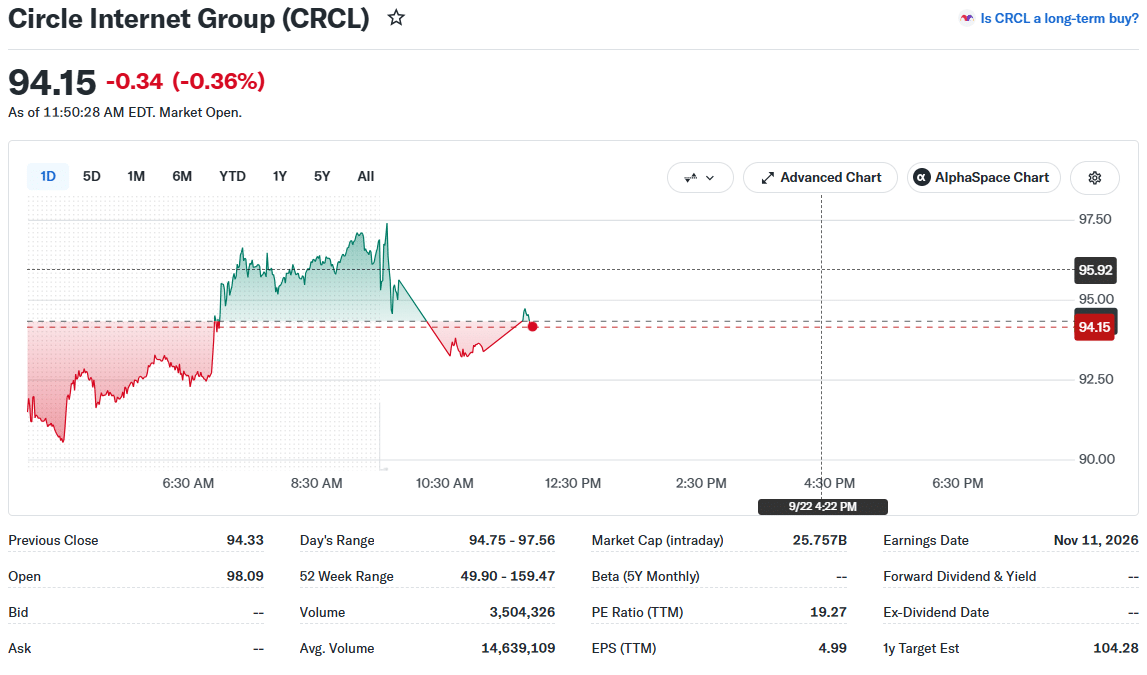
Task: Click the Beta (5Y Monthly) label
Action: pyautogui.click(x=645, y=576)
